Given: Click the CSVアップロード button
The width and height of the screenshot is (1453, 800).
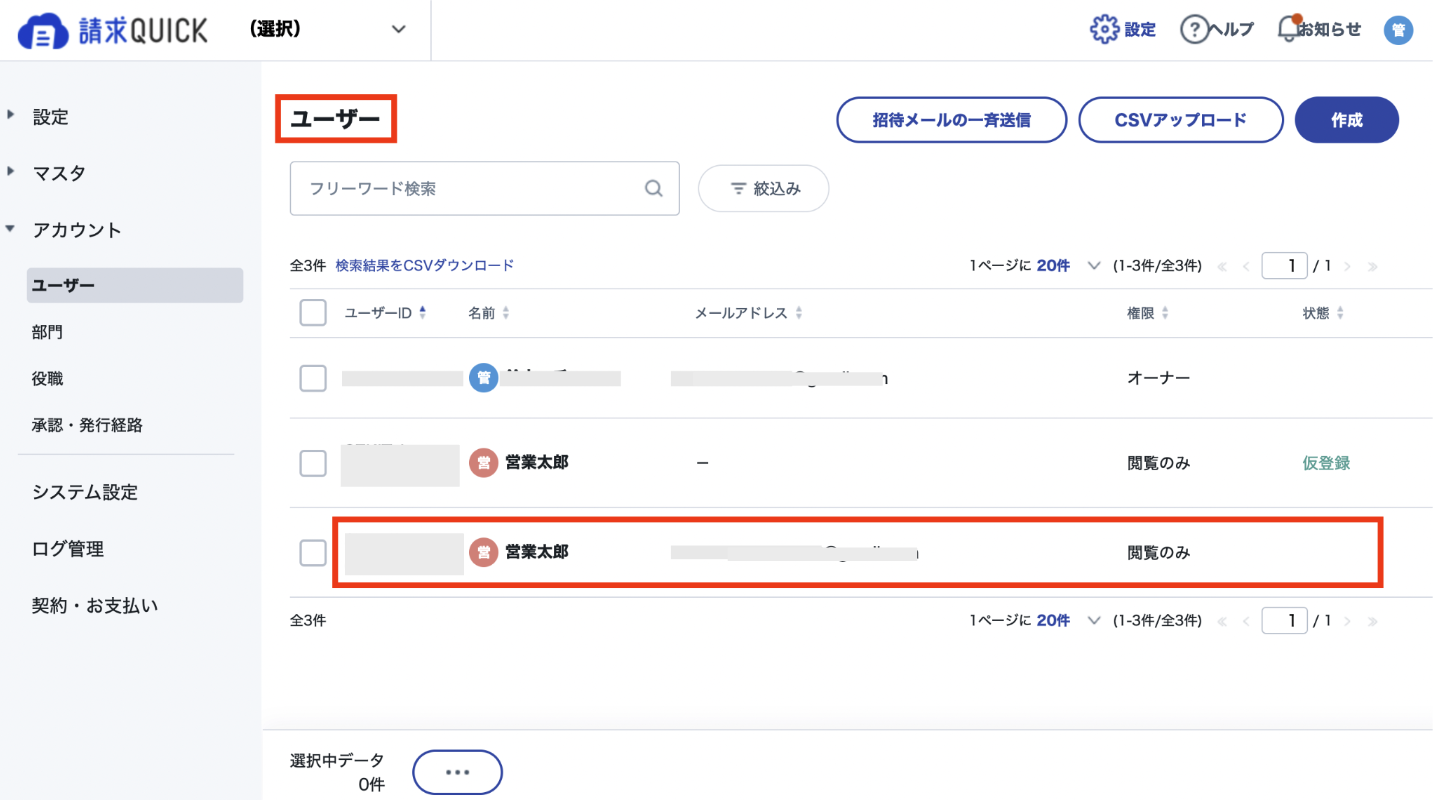Looking at the screenshot, I should pos(1181,120).
